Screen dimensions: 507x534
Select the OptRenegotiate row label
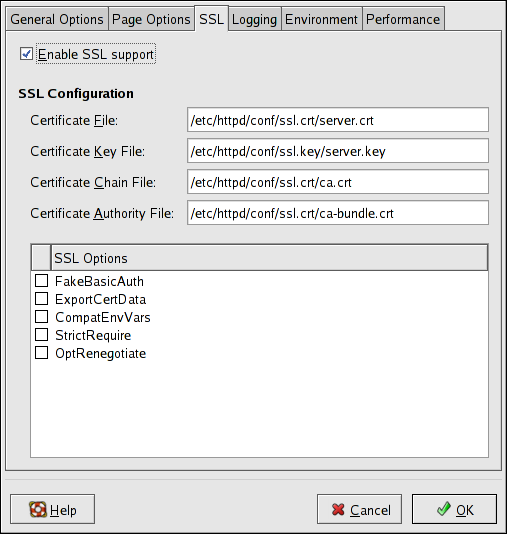(x=101, y=354)
